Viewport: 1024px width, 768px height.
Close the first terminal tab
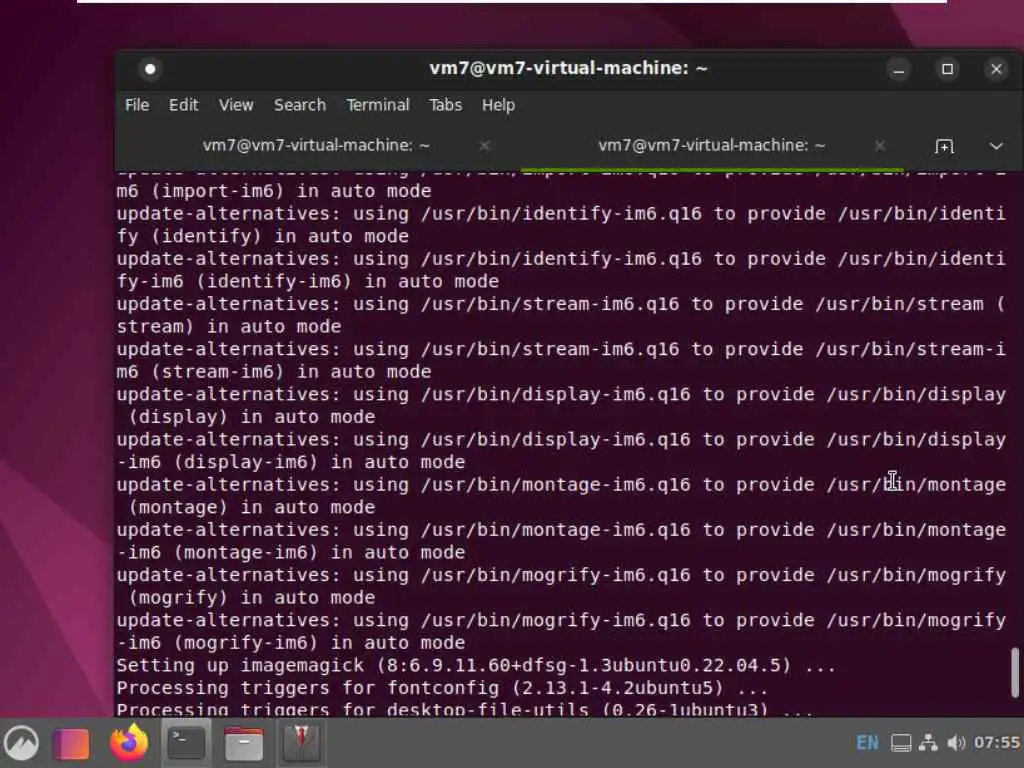[x=485, y=146]
